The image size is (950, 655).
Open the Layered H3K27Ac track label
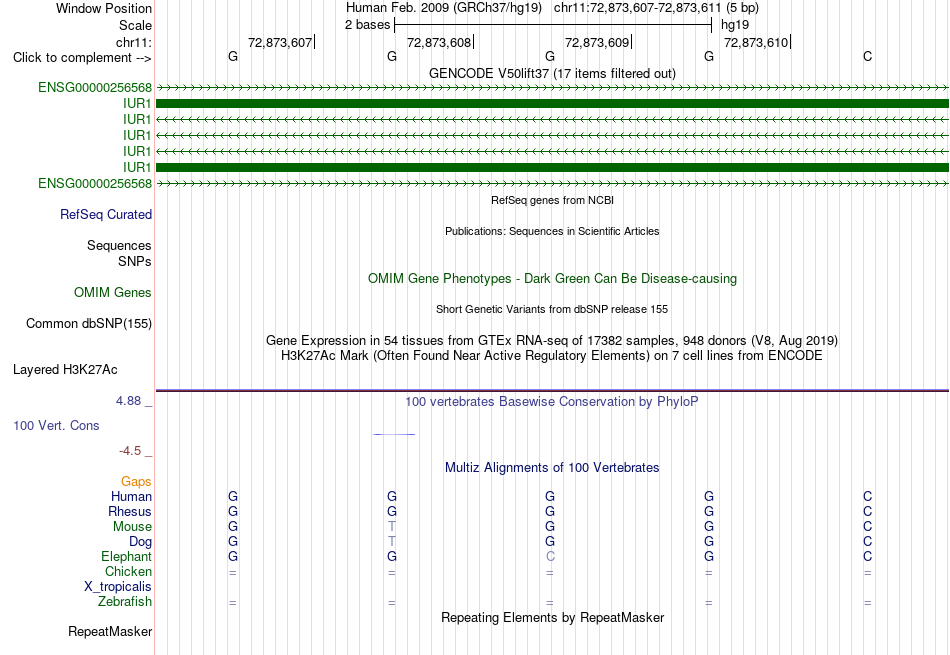point(65,370)
